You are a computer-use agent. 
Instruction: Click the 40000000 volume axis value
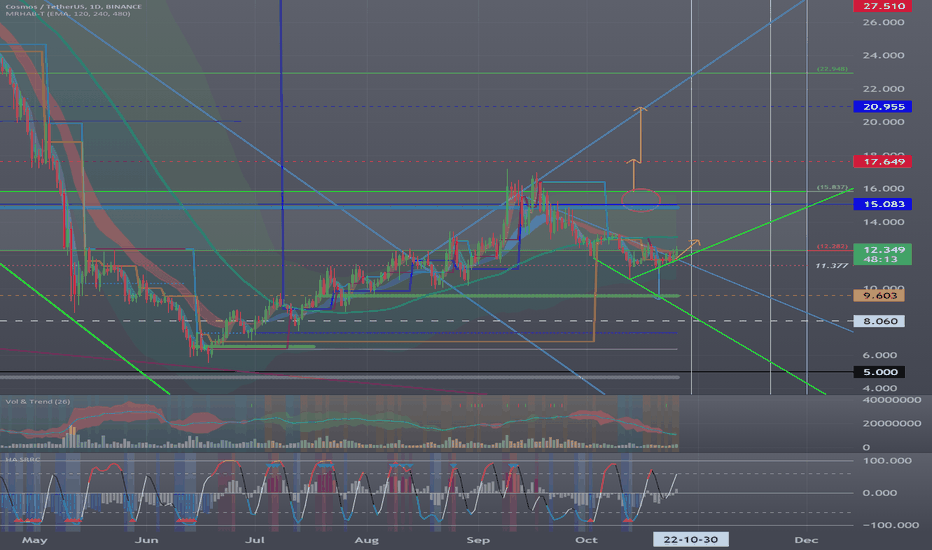point(892,400)
